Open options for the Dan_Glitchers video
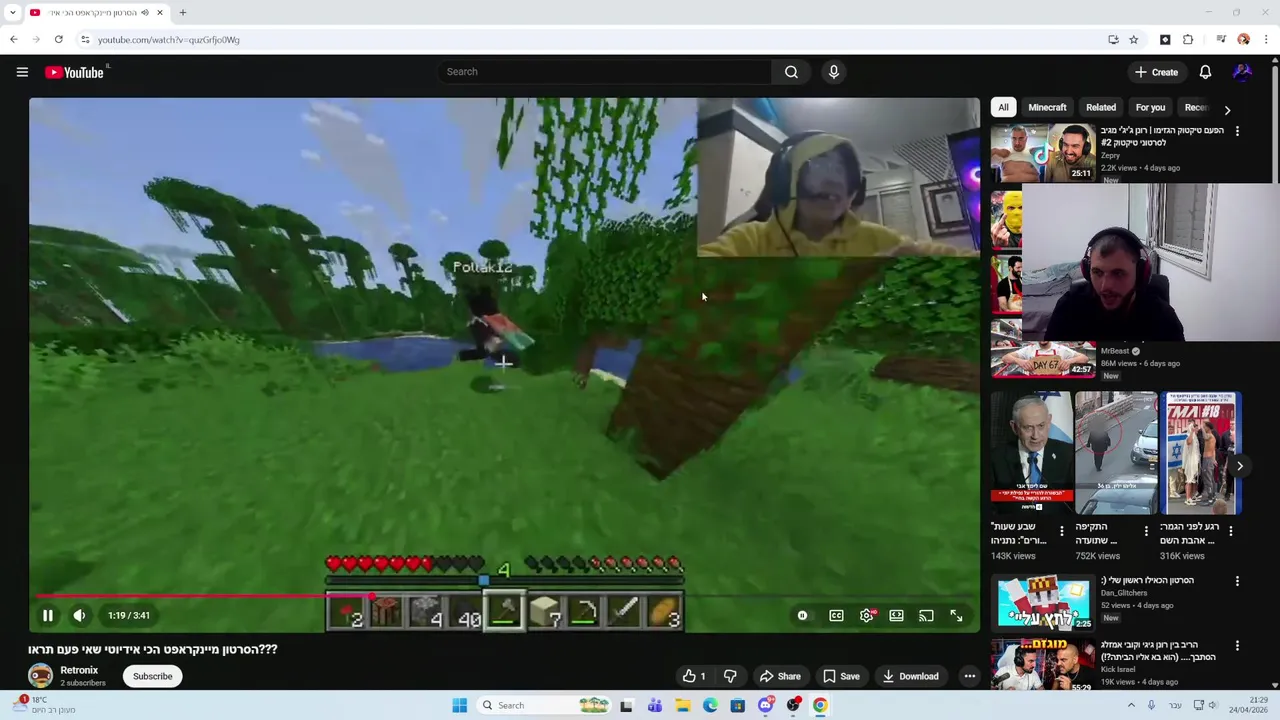Screen dimensions: 1280x720 (1237, 581)
